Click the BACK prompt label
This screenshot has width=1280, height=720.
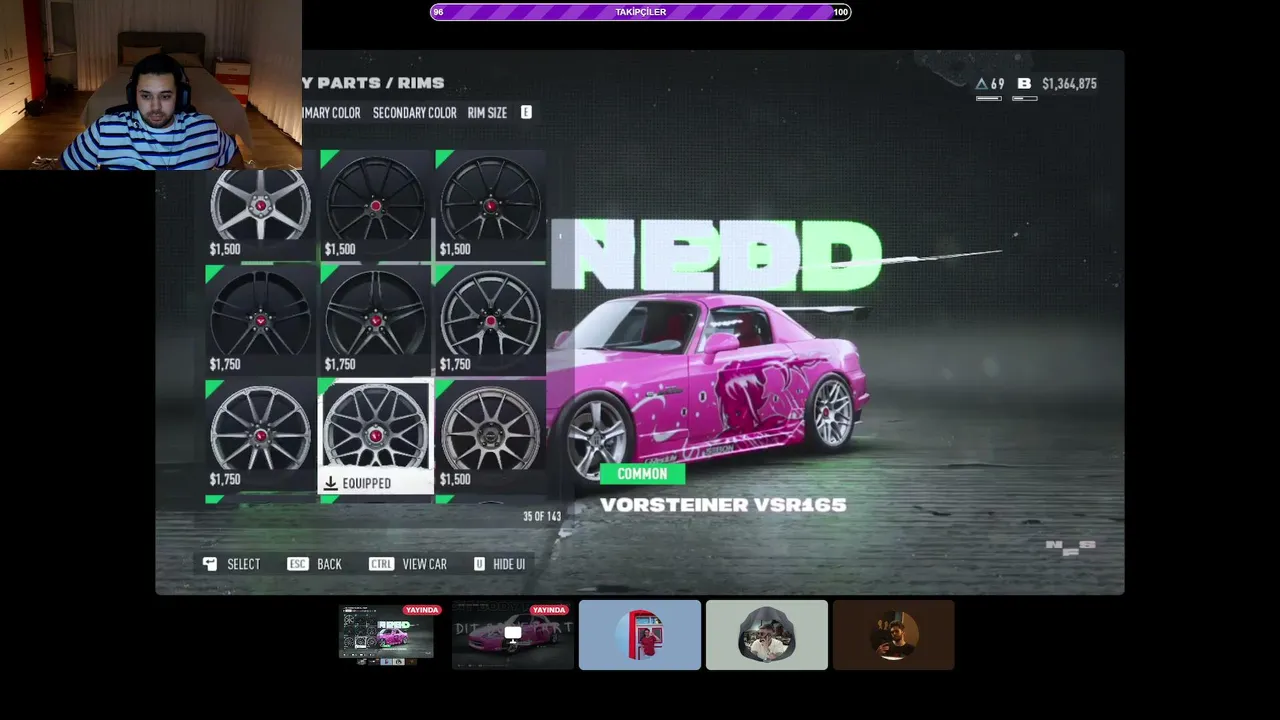point(329,564)
